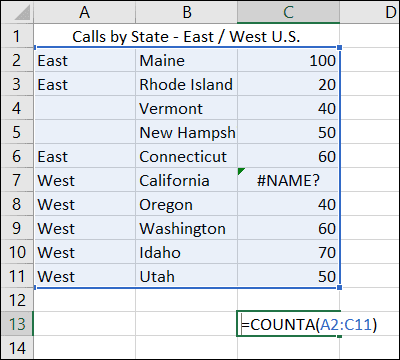This screenshot has height=360, width=400.
Task: Click the COUNTA formula cell
Action: 289,324
